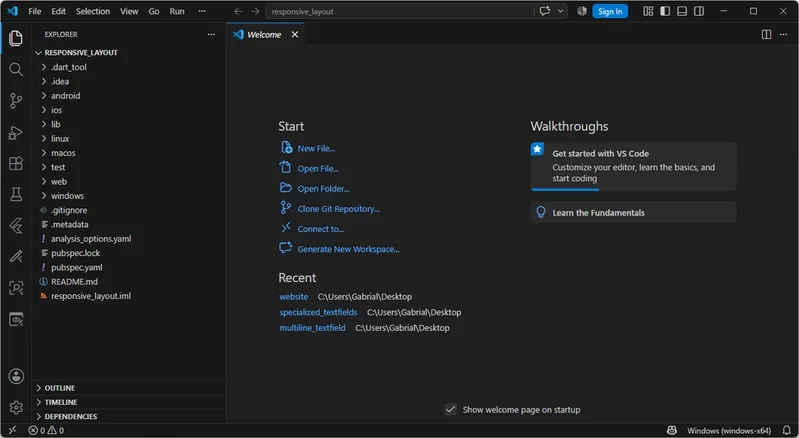Screen dimensions: 799x438
Task: Open the Edit menu
Action: [x=58, y=11]
